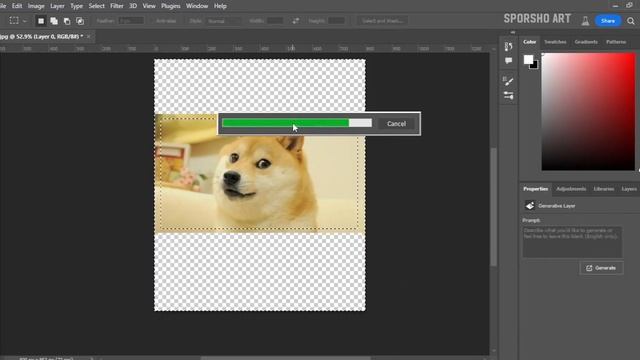Open the Select menu

click(96, 6)
